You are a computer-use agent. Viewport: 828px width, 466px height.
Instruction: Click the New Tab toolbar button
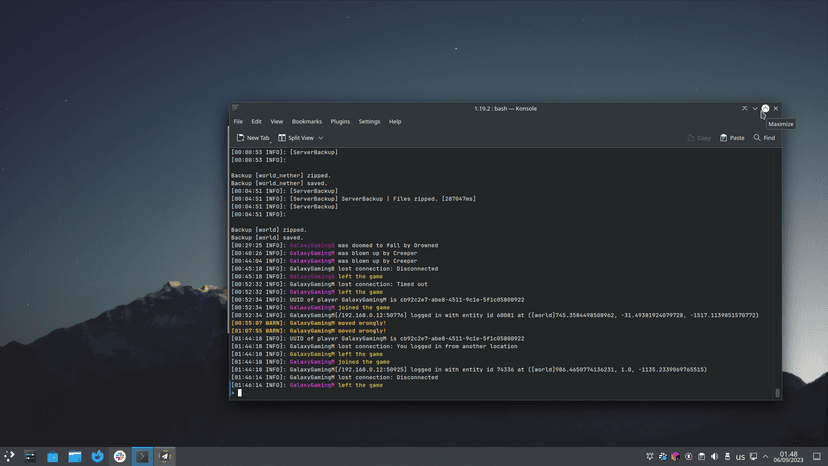click(253, 138)
